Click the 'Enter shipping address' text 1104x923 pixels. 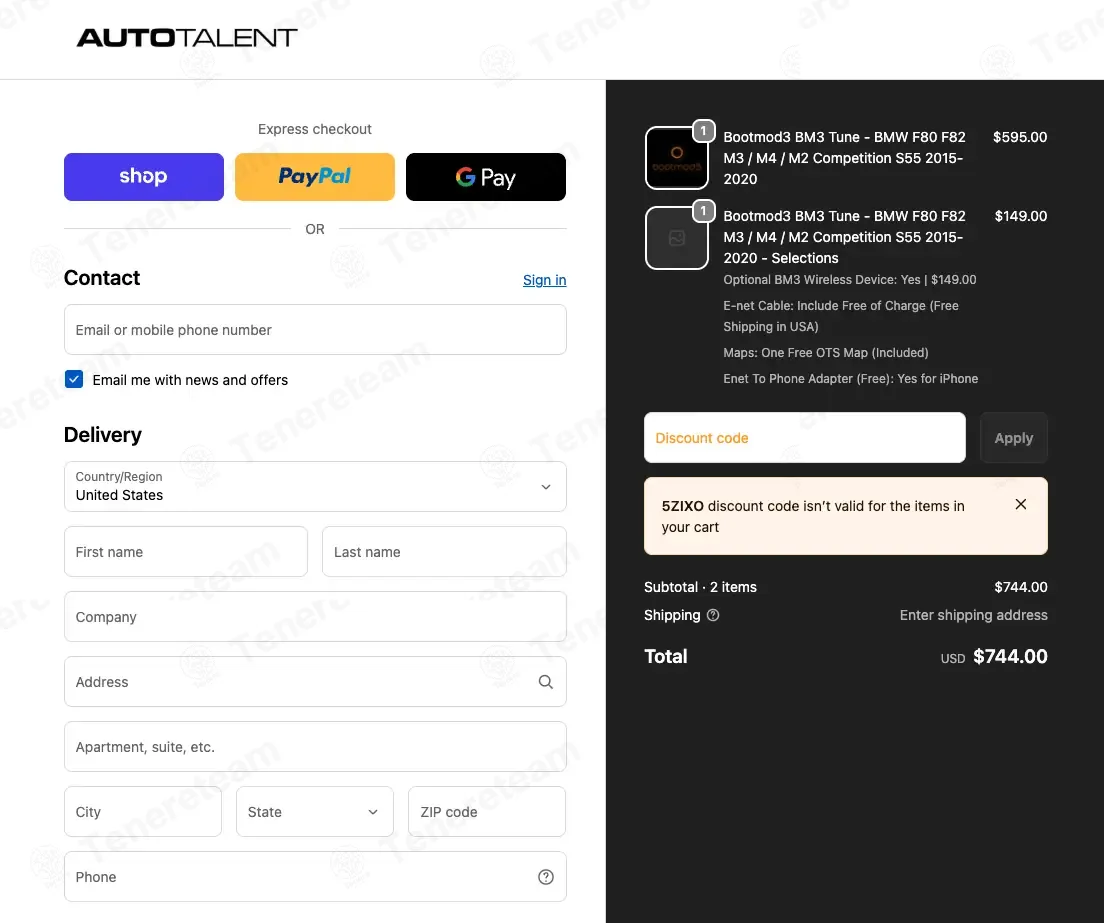coord(974,615)
